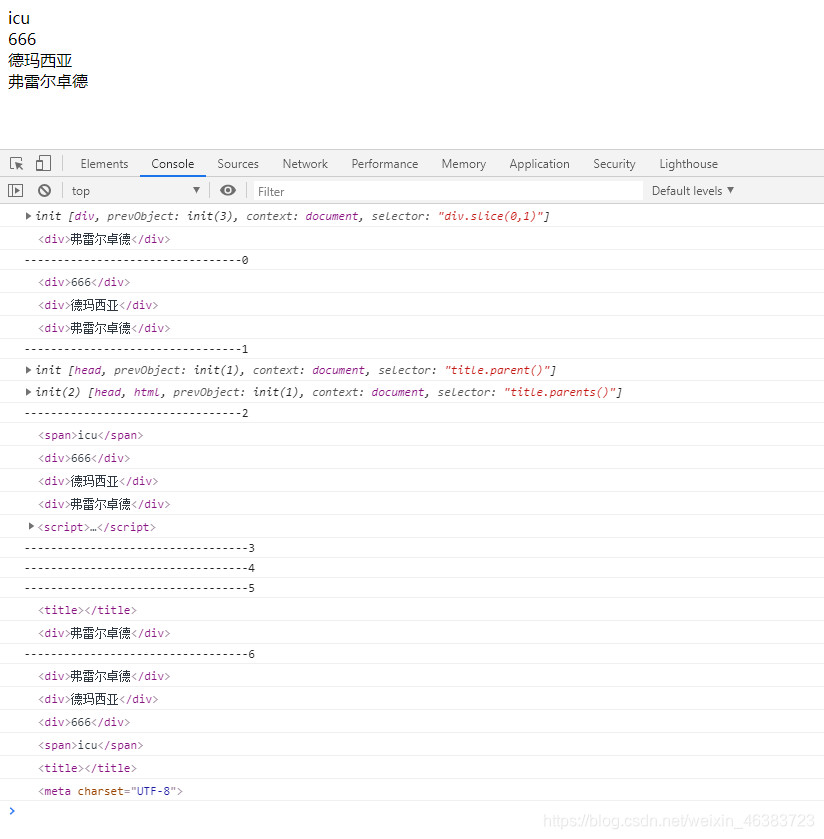Activate the inspect element picker icon

[17, 164]
